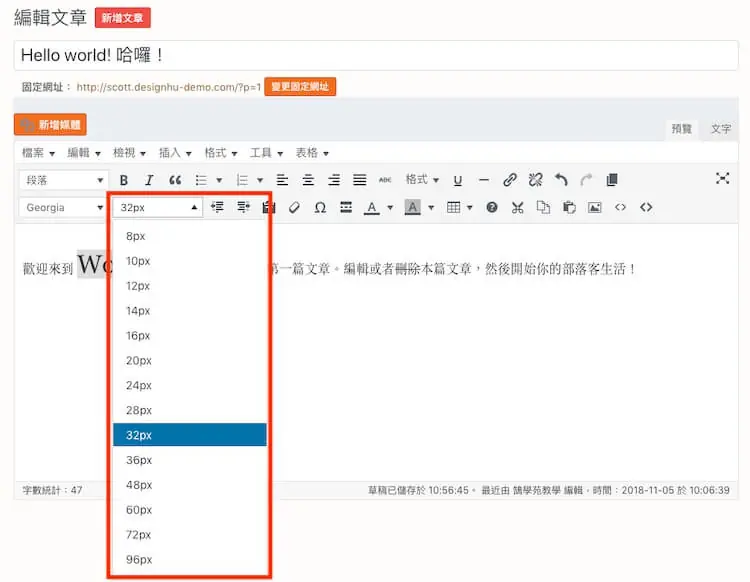Clear formatting with eraser icon

click(x=294, y=208)
